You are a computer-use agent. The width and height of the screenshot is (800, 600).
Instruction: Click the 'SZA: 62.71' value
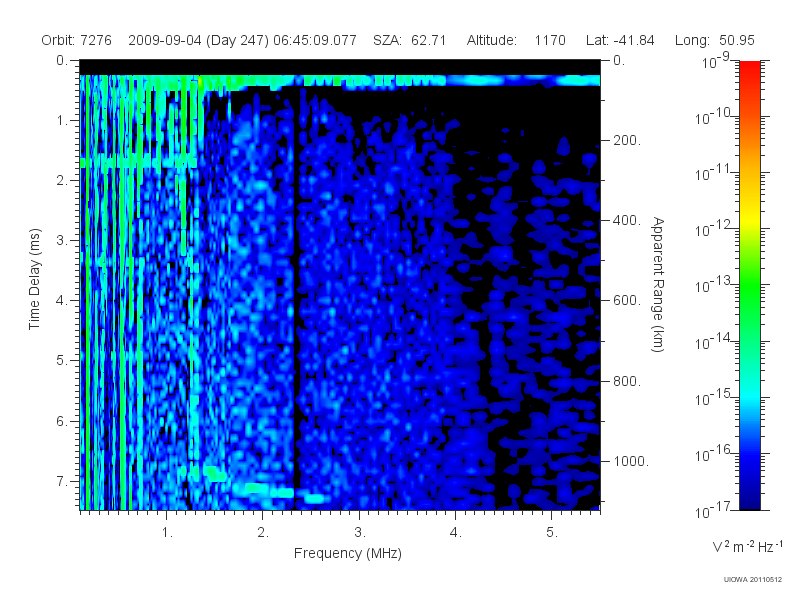(x=410, y=40)
